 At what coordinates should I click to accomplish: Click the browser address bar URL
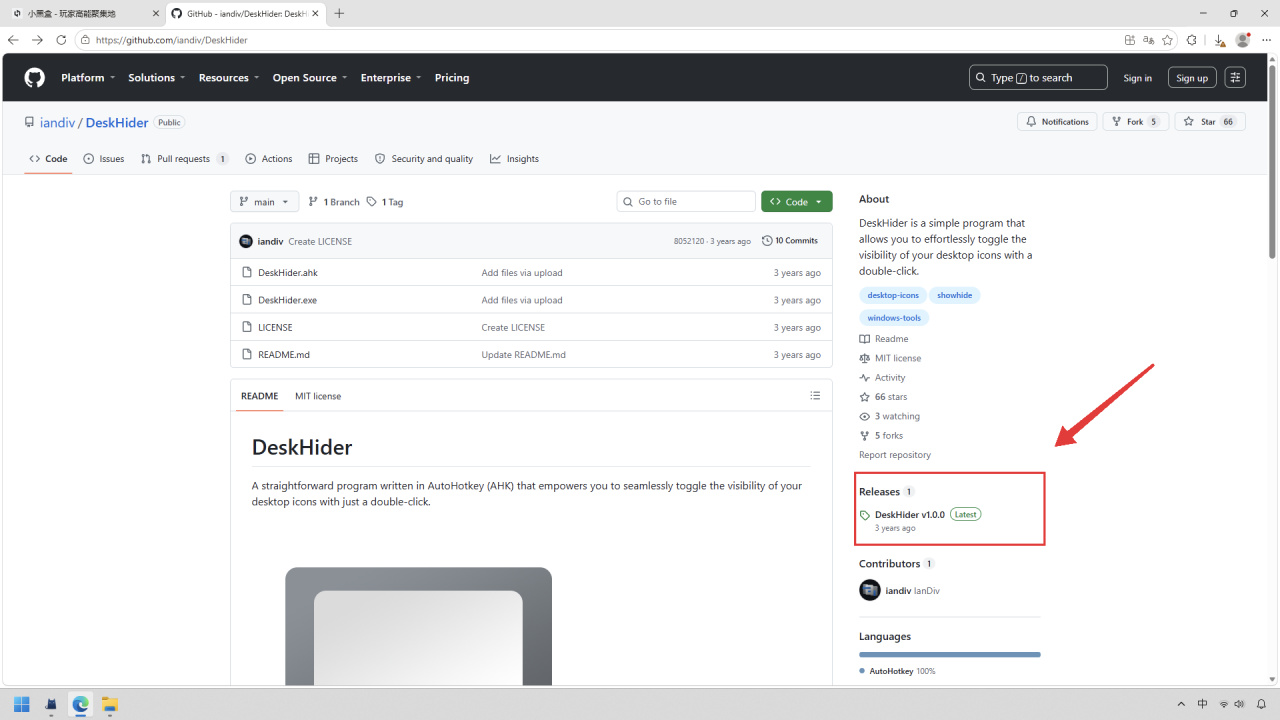tap(172, 40)
